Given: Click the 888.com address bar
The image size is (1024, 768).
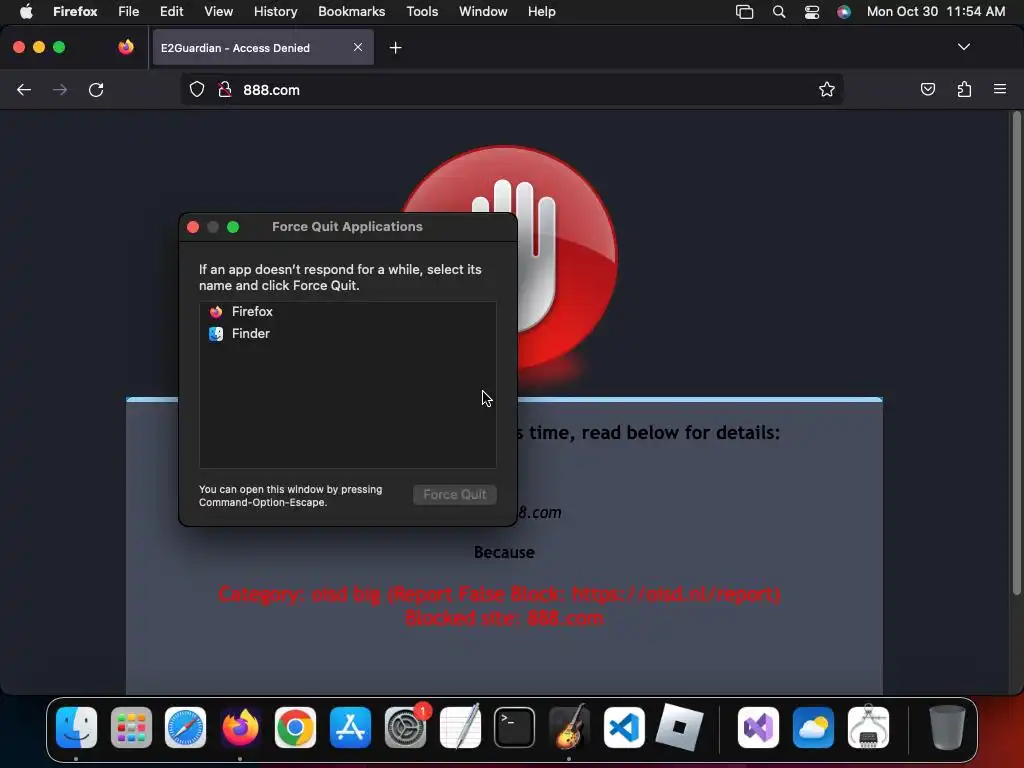Looking at the screenshot, I should 511,89.
